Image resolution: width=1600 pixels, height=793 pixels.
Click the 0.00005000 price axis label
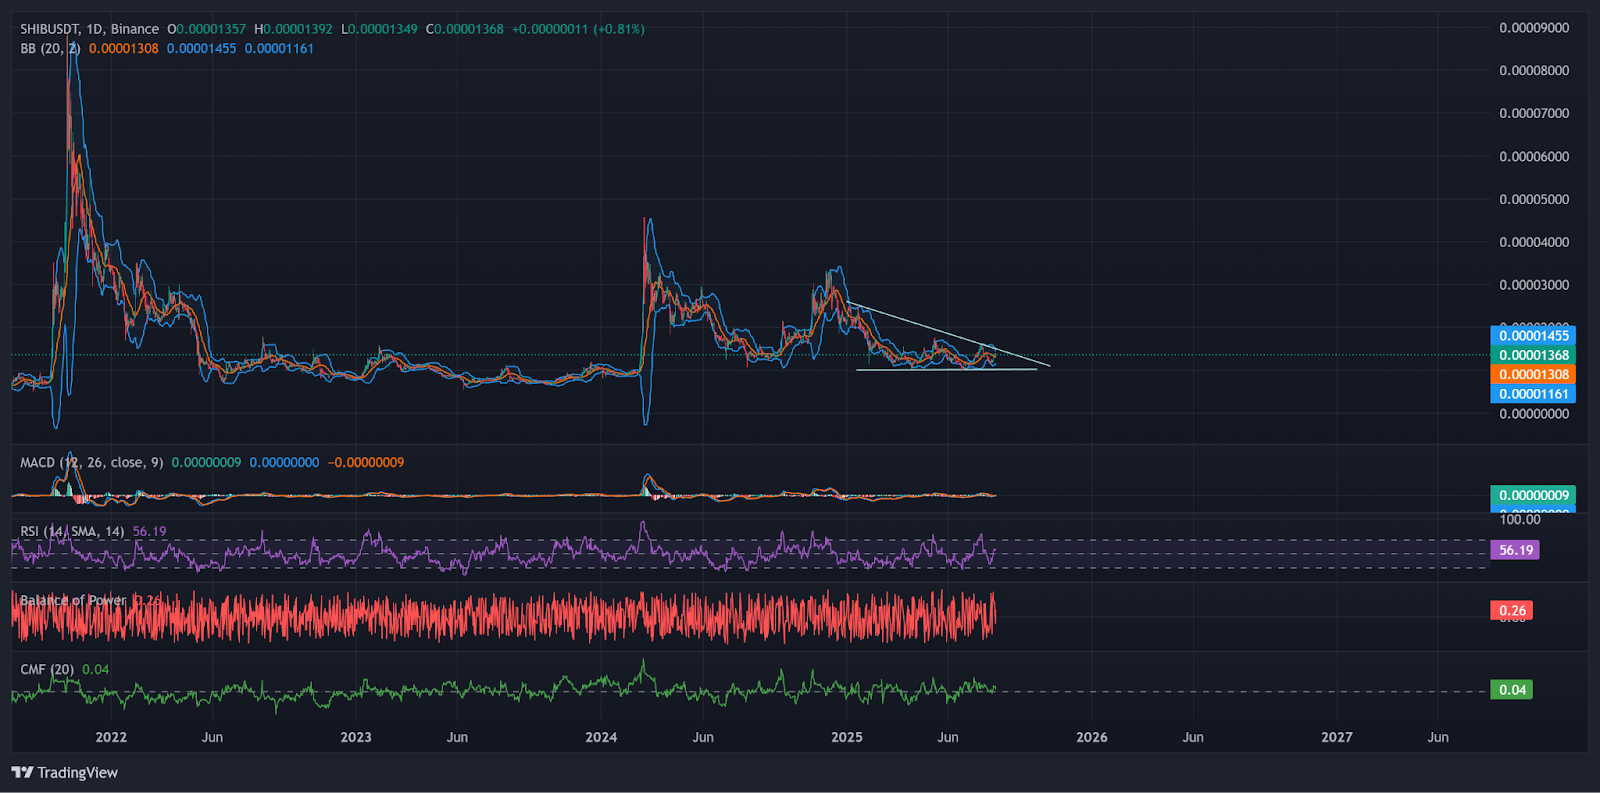(x=1534, y=199)
